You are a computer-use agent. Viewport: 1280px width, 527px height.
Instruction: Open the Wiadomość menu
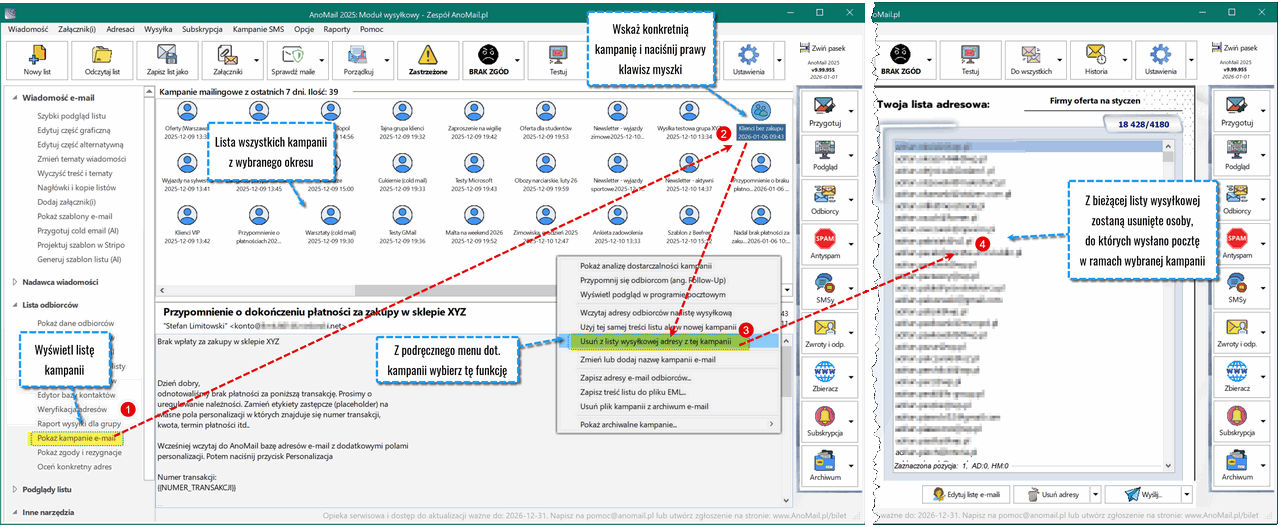(x=27, y=30)
